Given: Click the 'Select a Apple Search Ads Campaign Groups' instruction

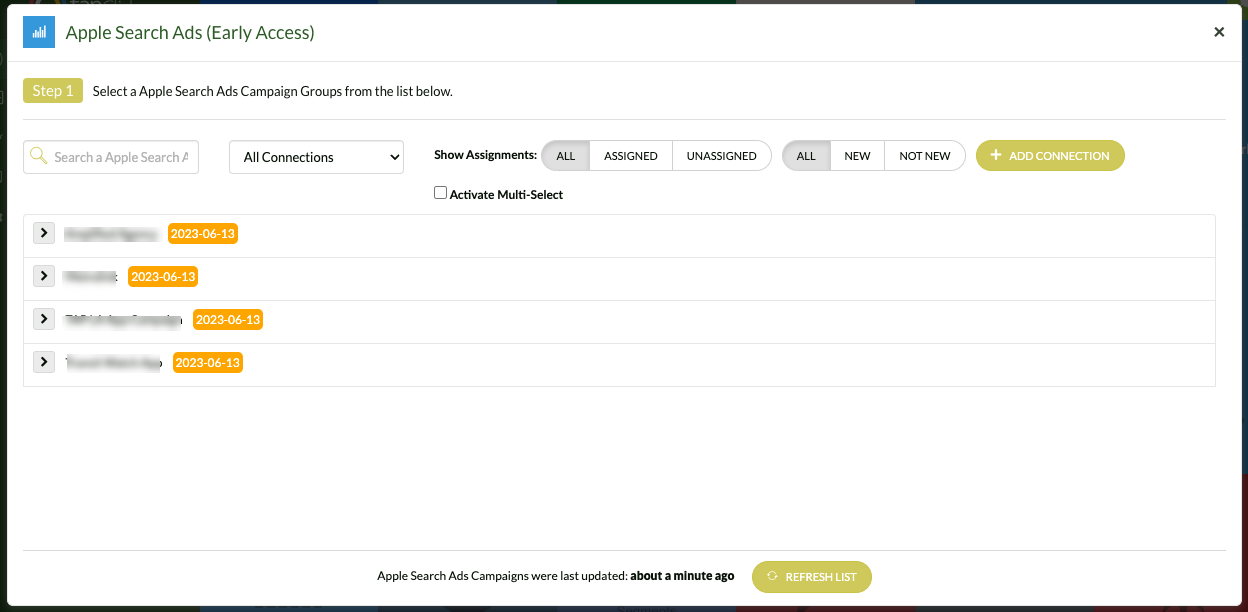Looking at the screenshot, I should click(x=273, y=91).
